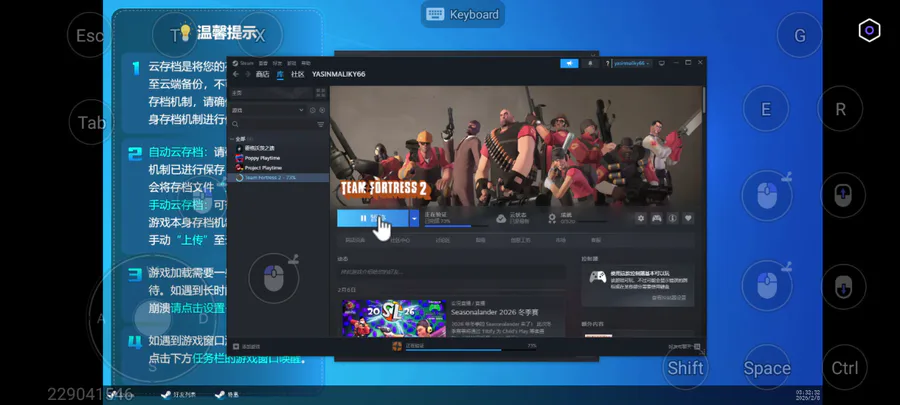This screenshot has height=405, width=900.
Task: Select Team Fortress 2 - 73% entry
Action: point(279,178)
